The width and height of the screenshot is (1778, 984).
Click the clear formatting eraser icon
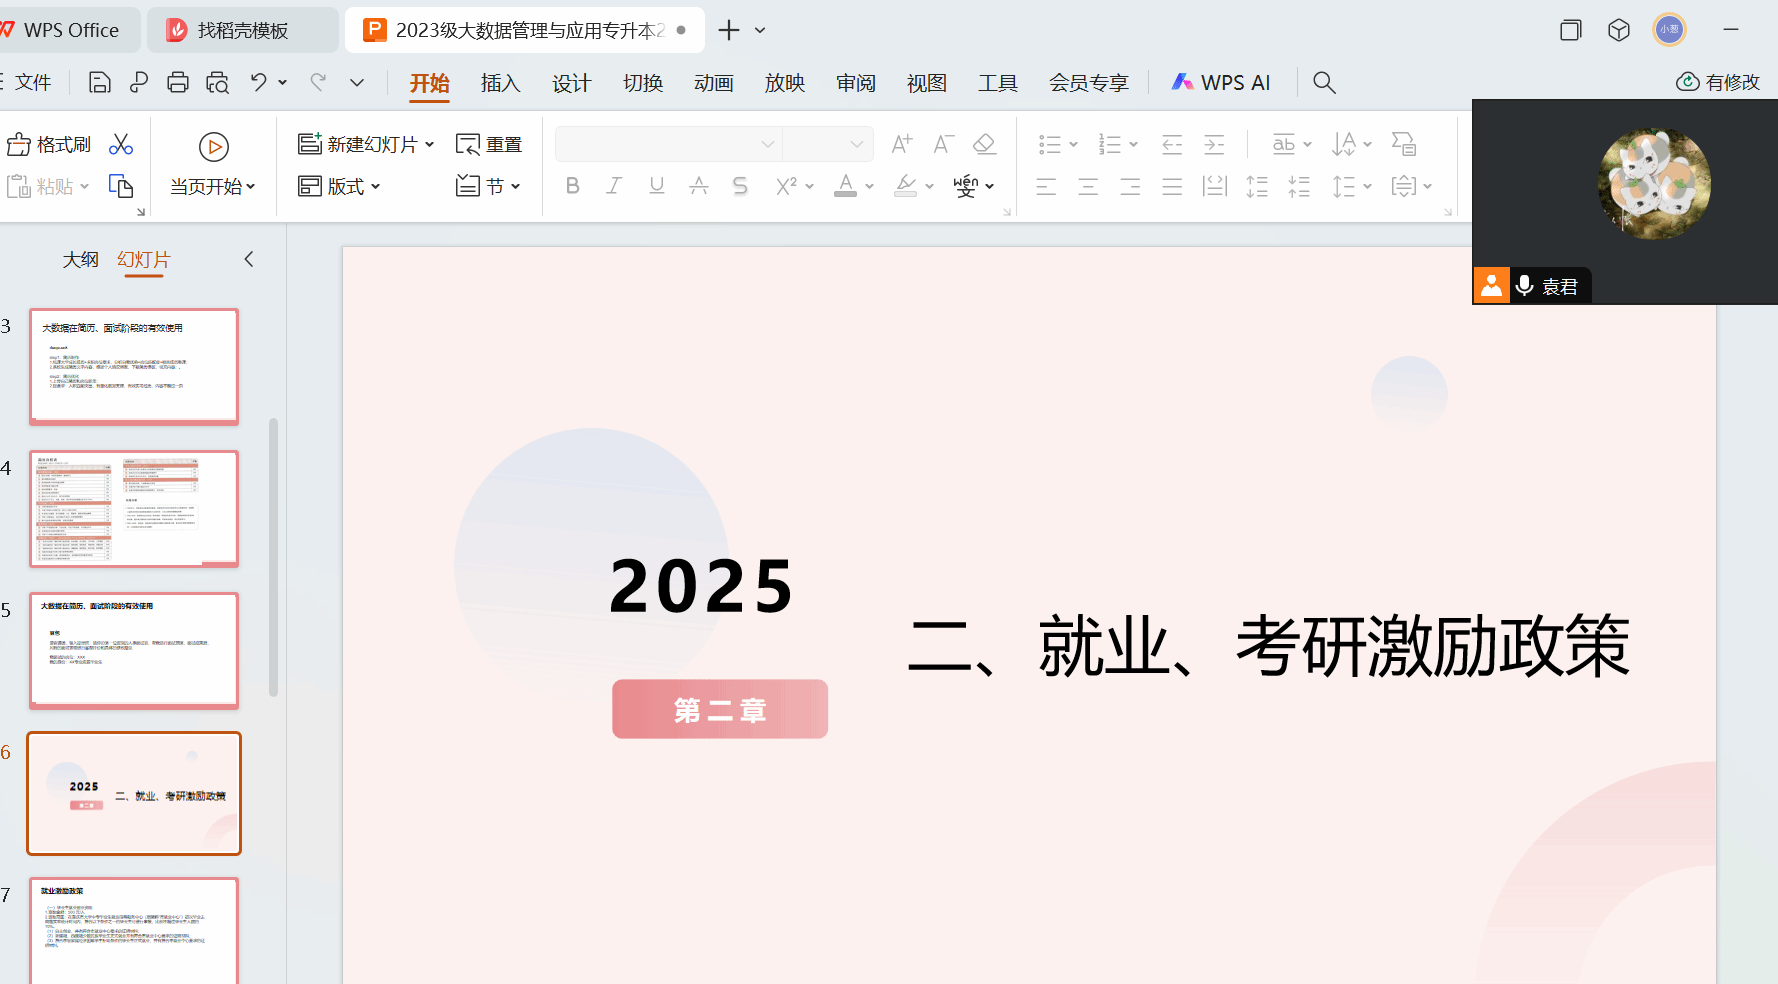[x=984, y=145]
